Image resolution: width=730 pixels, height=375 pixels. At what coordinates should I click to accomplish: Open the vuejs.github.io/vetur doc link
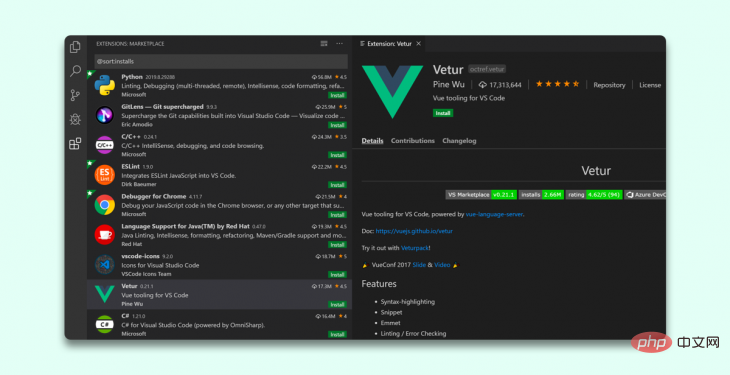[414, 231]
